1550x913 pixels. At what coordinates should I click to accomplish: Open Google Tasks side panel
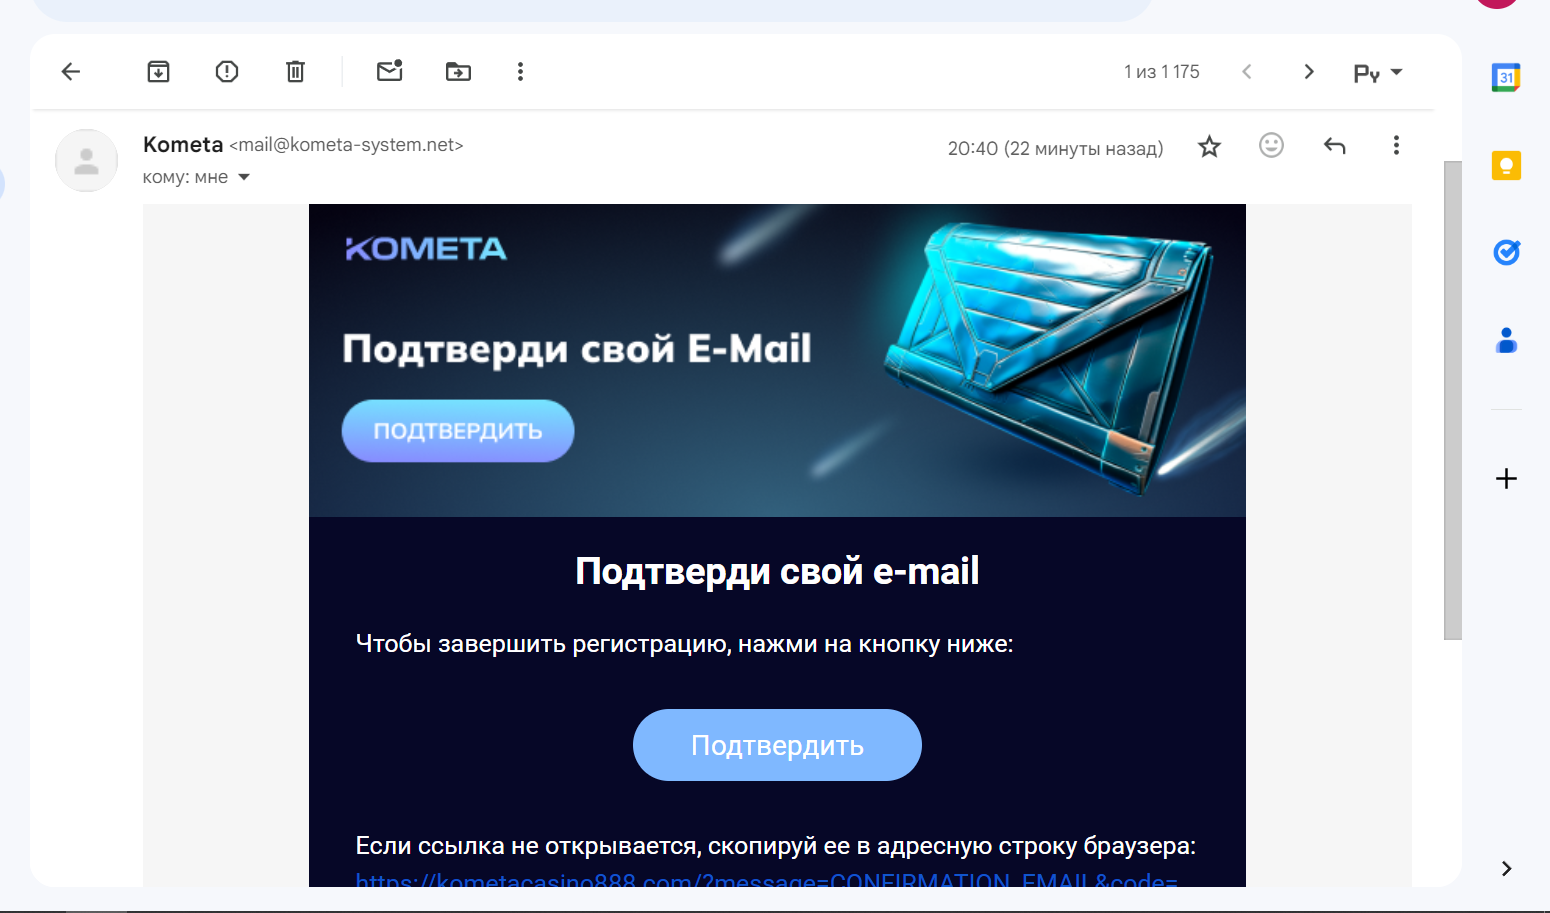tap(1506, 252)
